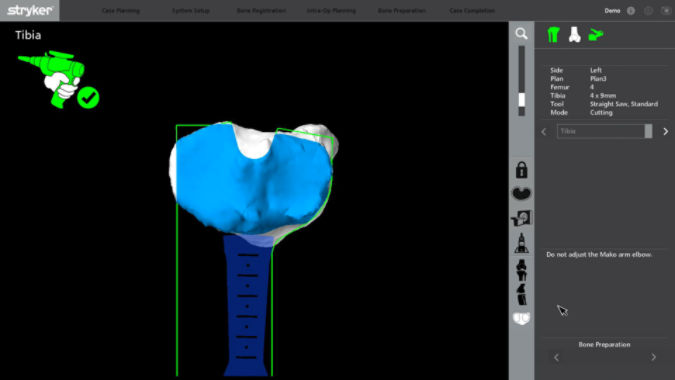Viewport: 675px width, 380px height.
Task: Click 'Do not adjust the Mako arm elbow' message
Action: (x=599, y=255)
